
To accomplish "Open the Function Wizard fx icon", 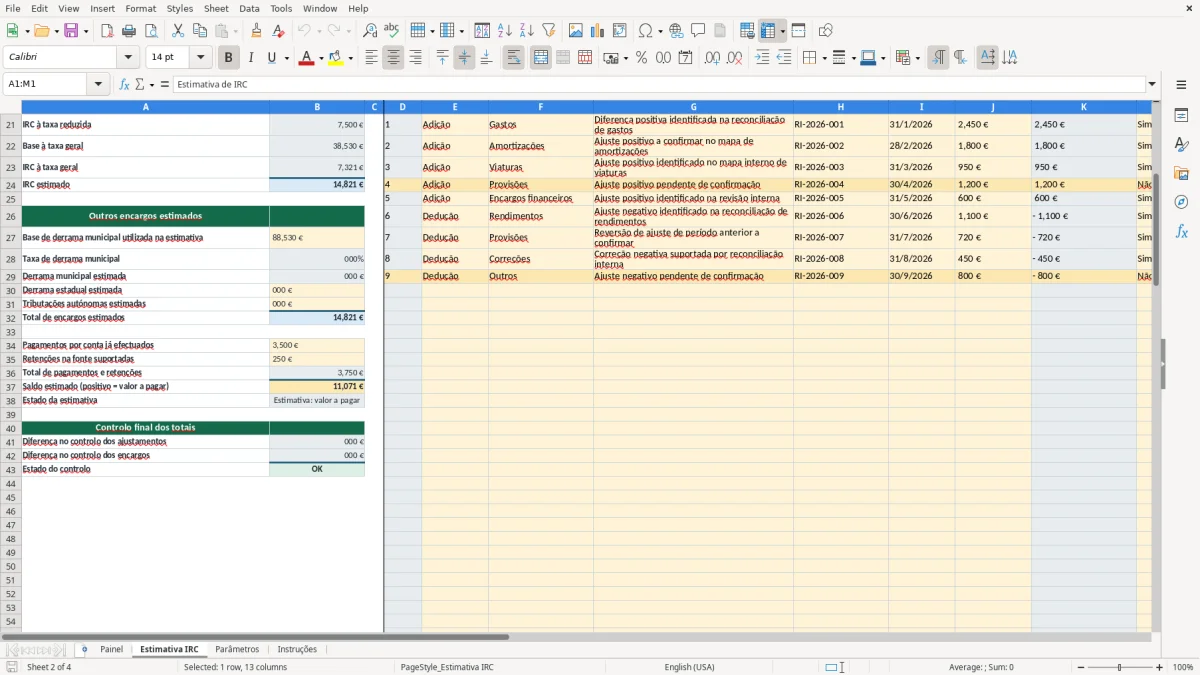I will click(x=125, y=85).
